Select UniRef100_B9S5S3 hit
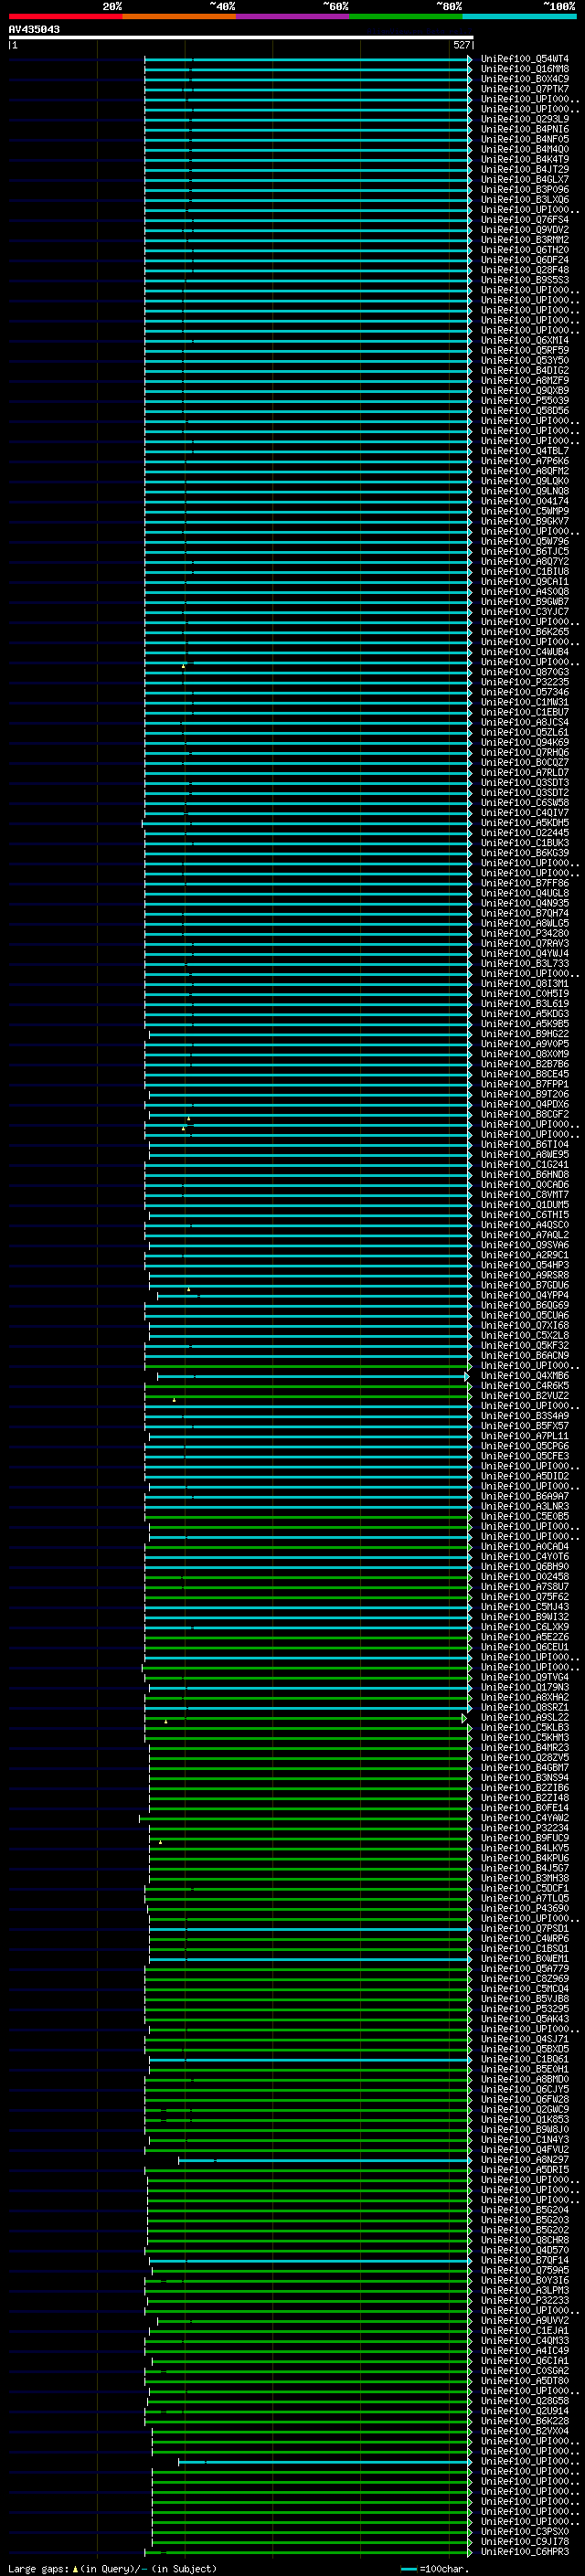This screenshot has width=585, height=2576. pyautogui.click(x=525, y=280)
